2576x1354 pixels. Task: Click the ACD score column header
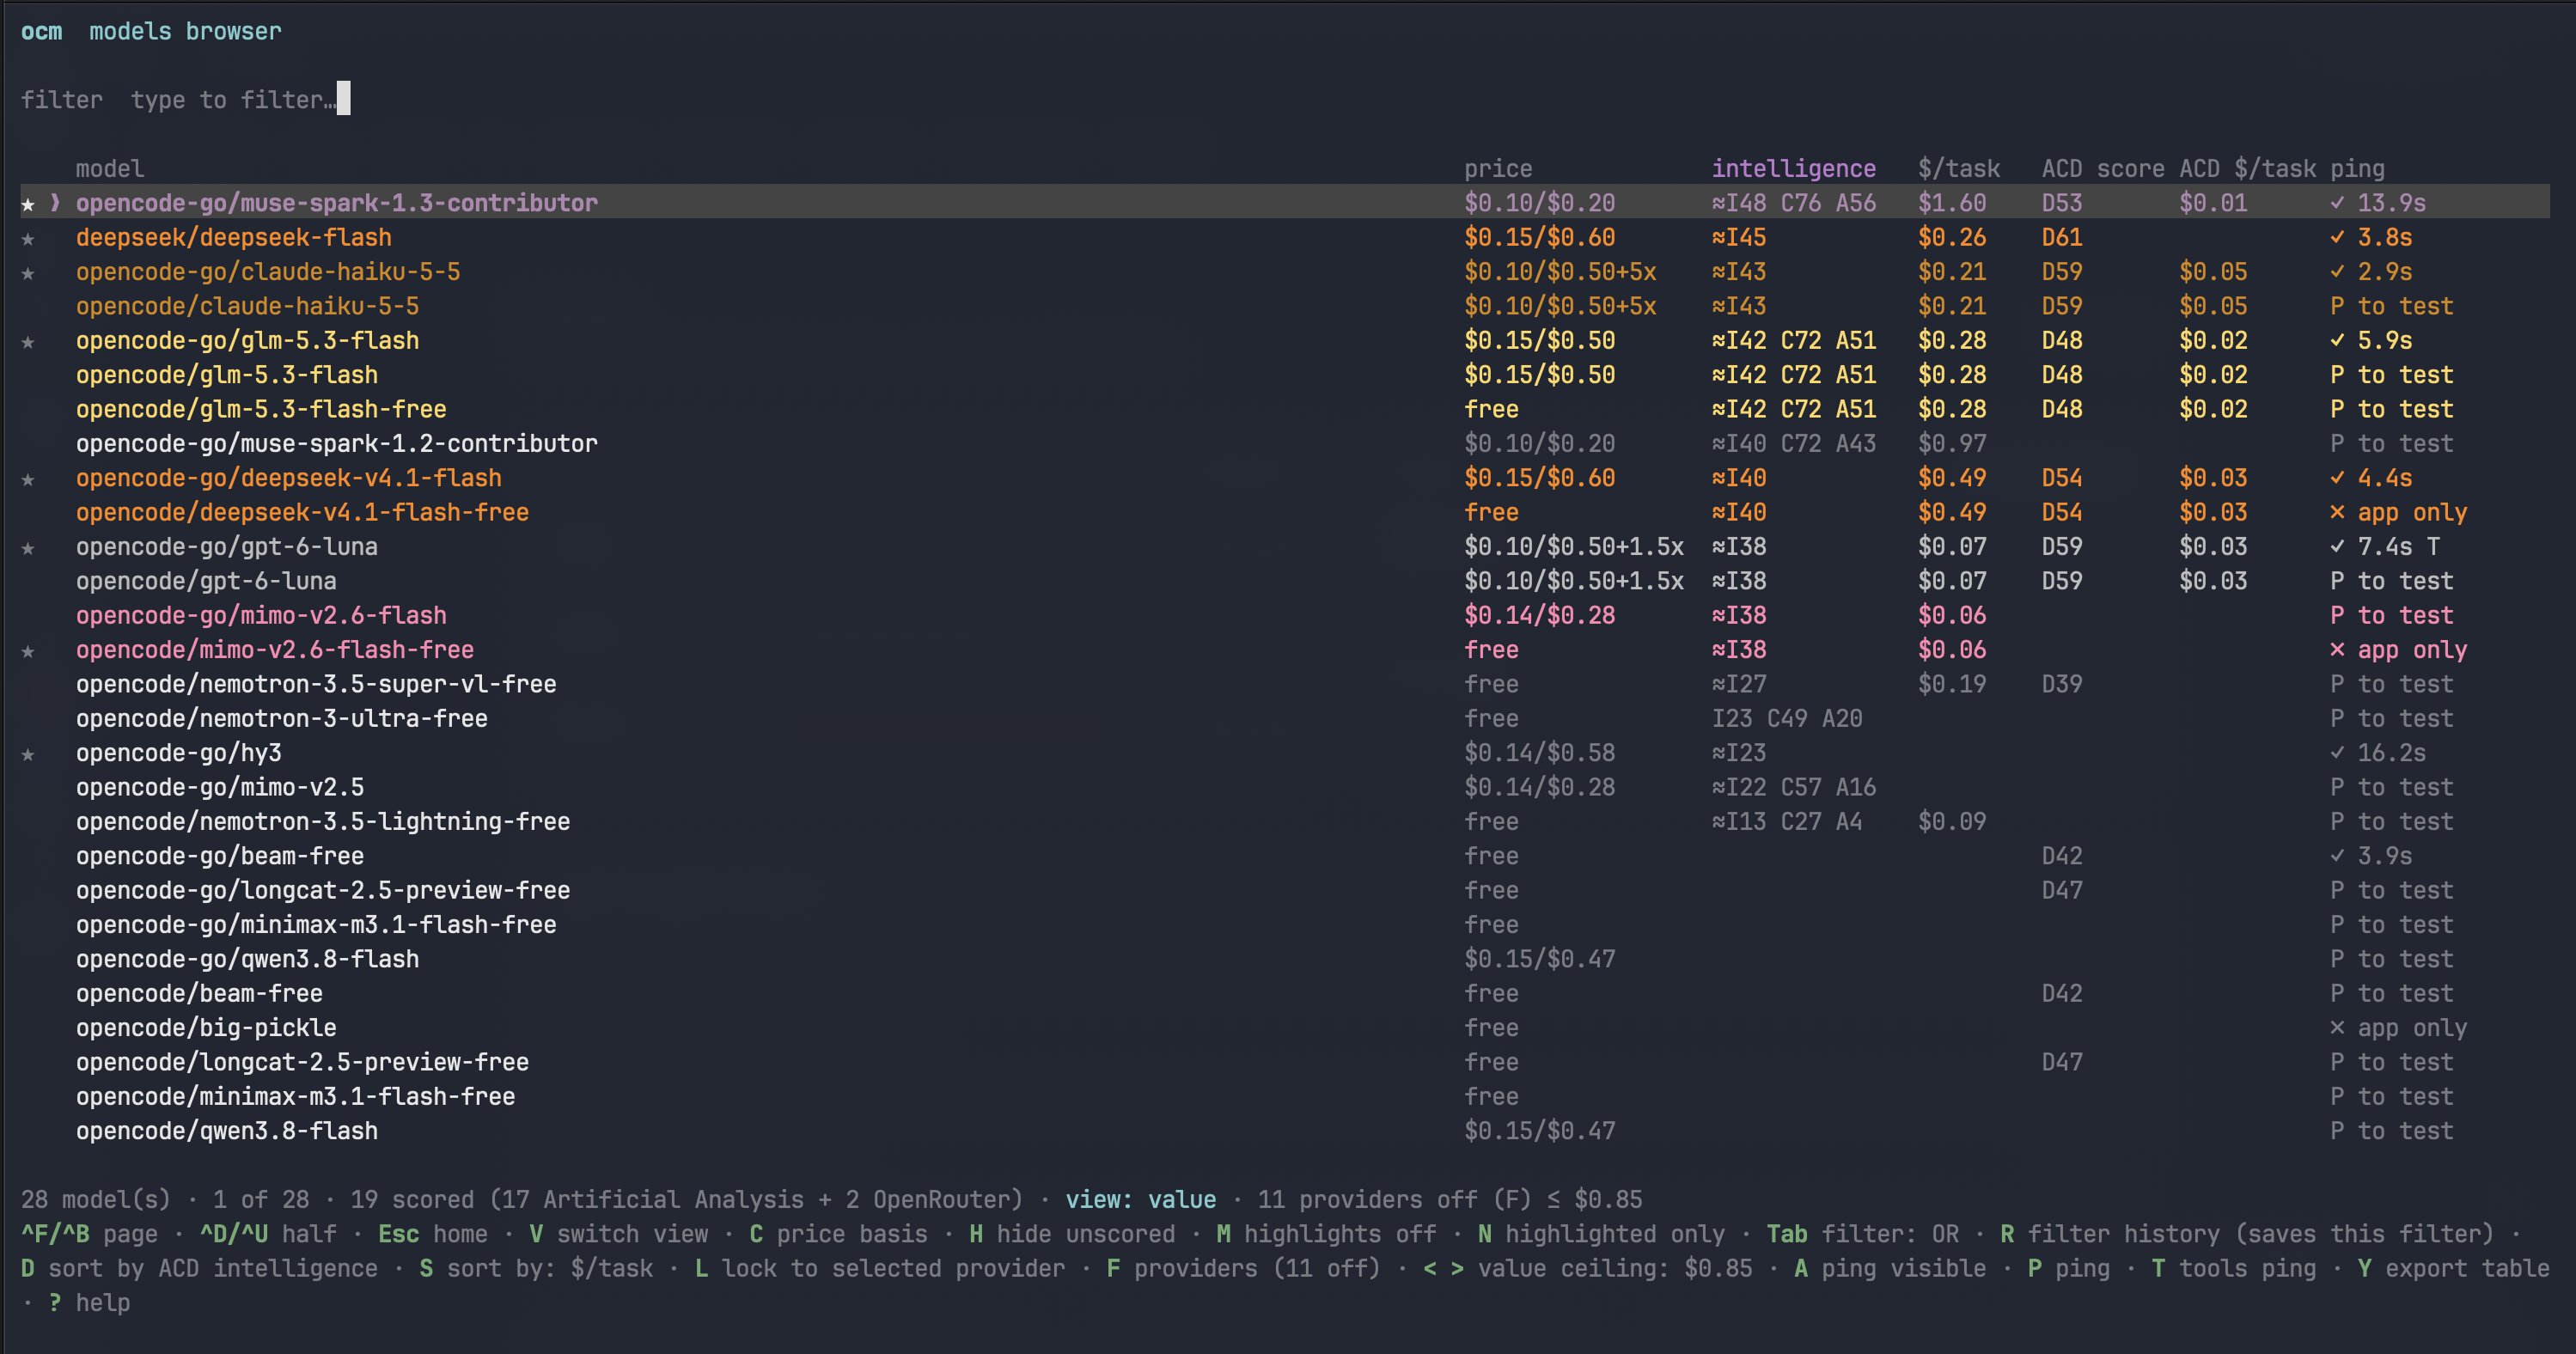point(2103,168)
